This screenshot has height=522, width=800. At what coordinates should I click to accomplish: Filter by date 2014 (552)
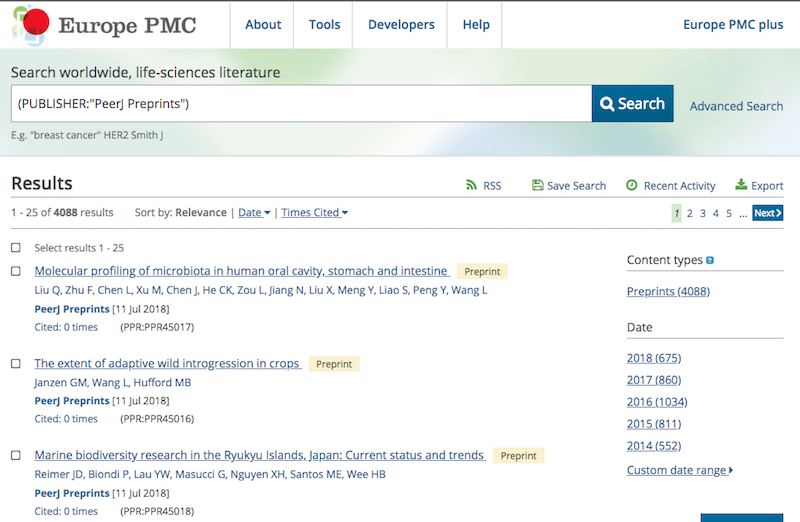[654, 446]
